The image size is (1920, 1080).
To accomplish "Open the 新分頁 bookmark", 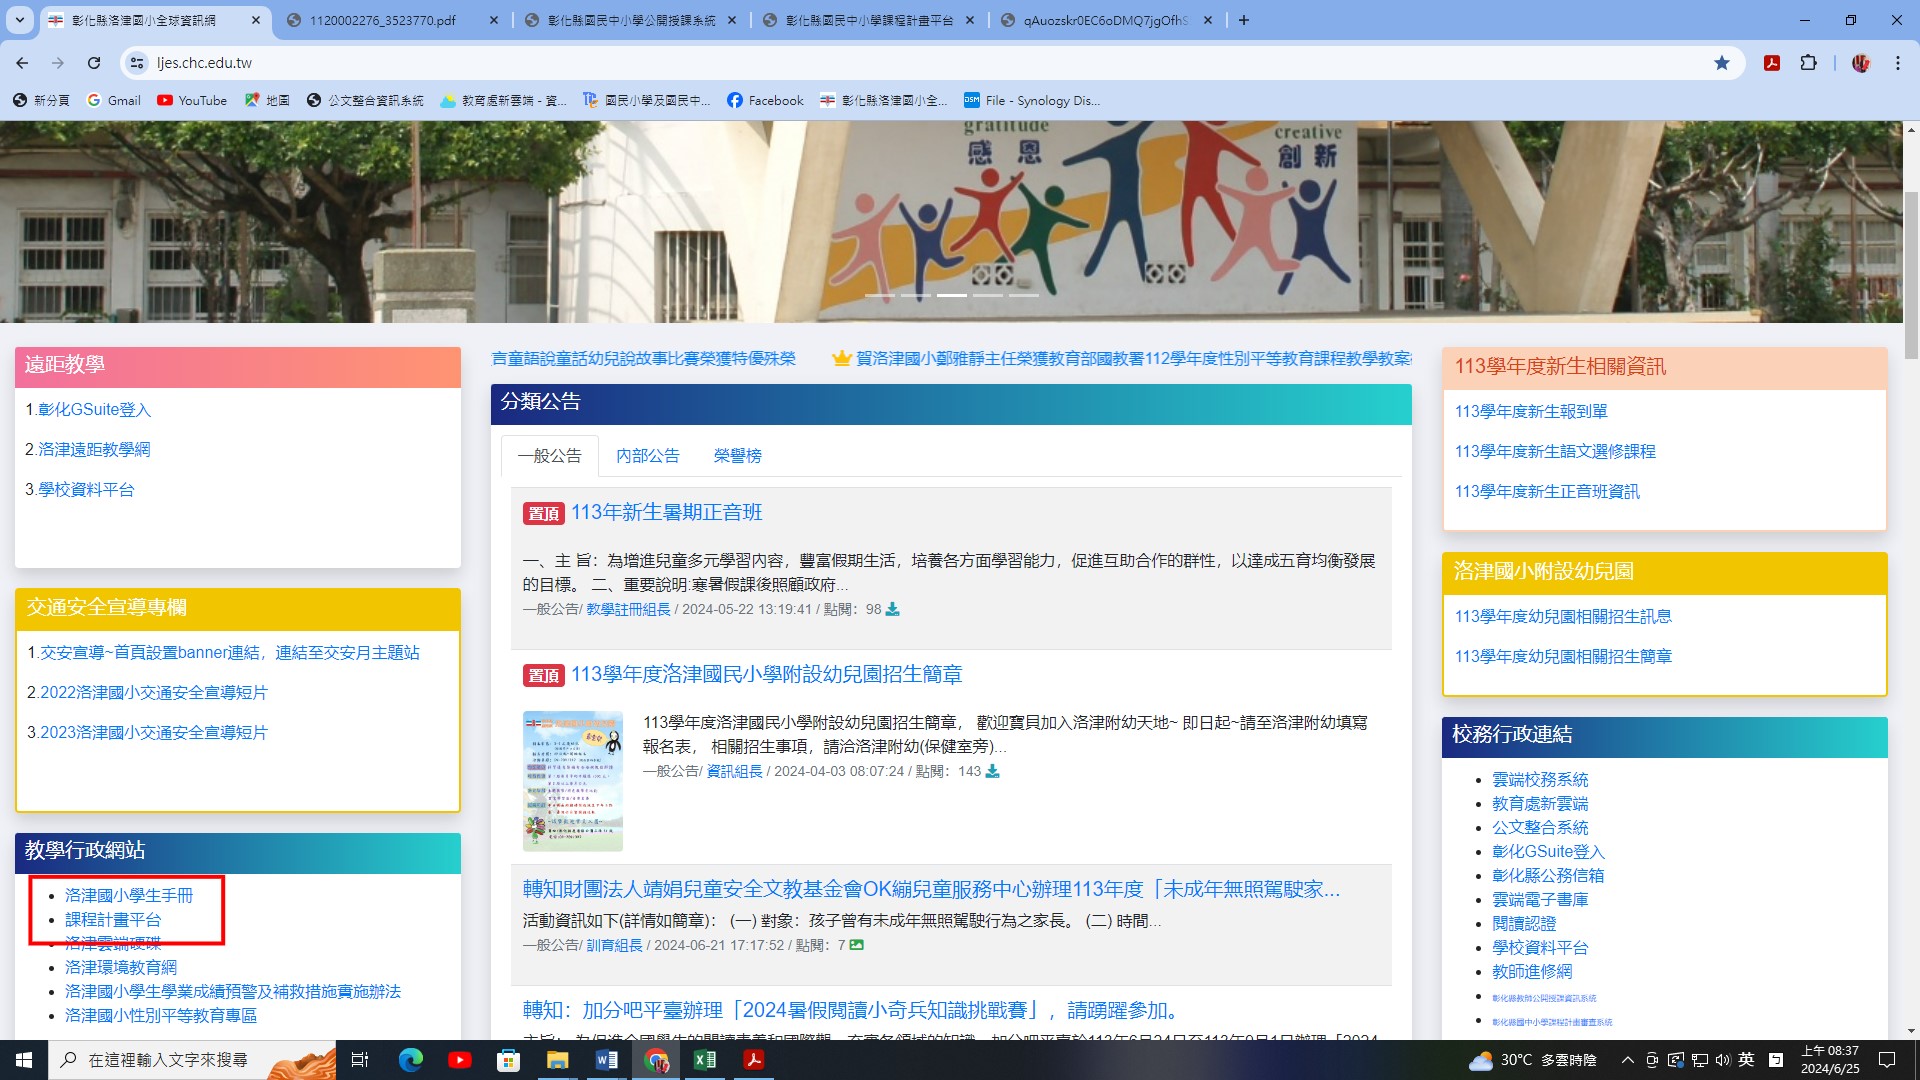I will (x=41, y=100).
